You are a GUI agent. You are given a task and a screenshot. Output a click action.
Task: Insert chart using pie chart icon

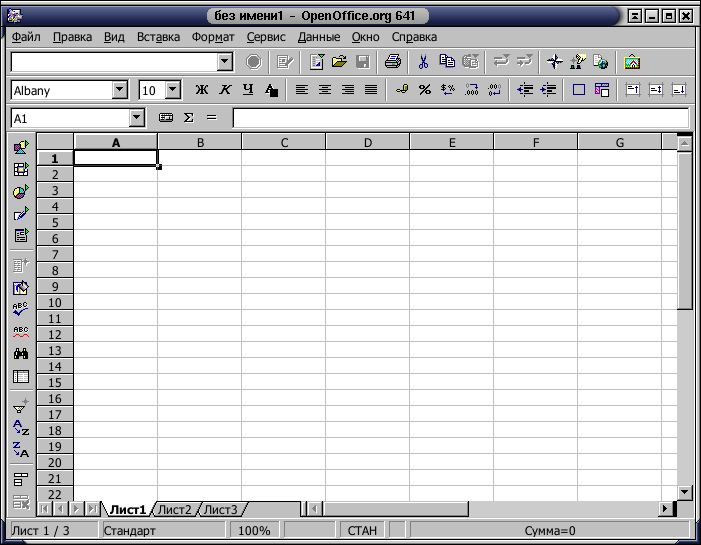pos(21,192)
